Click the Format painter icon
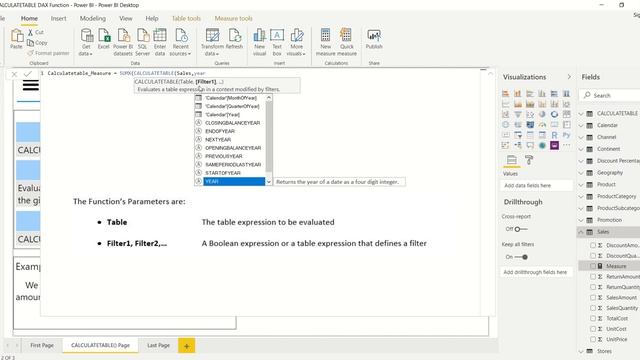This screenshot has height=360, width=640. (x=31, y=53)
